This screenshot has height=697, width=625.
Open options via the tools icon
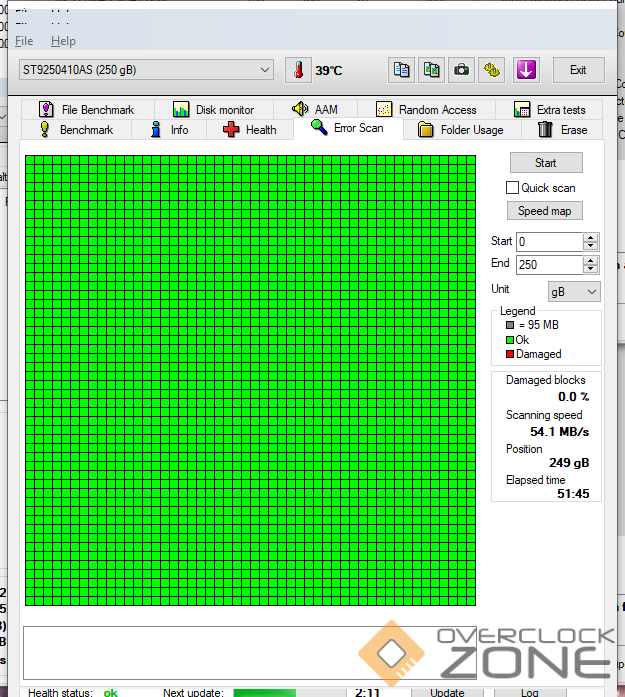click(492, 70)
